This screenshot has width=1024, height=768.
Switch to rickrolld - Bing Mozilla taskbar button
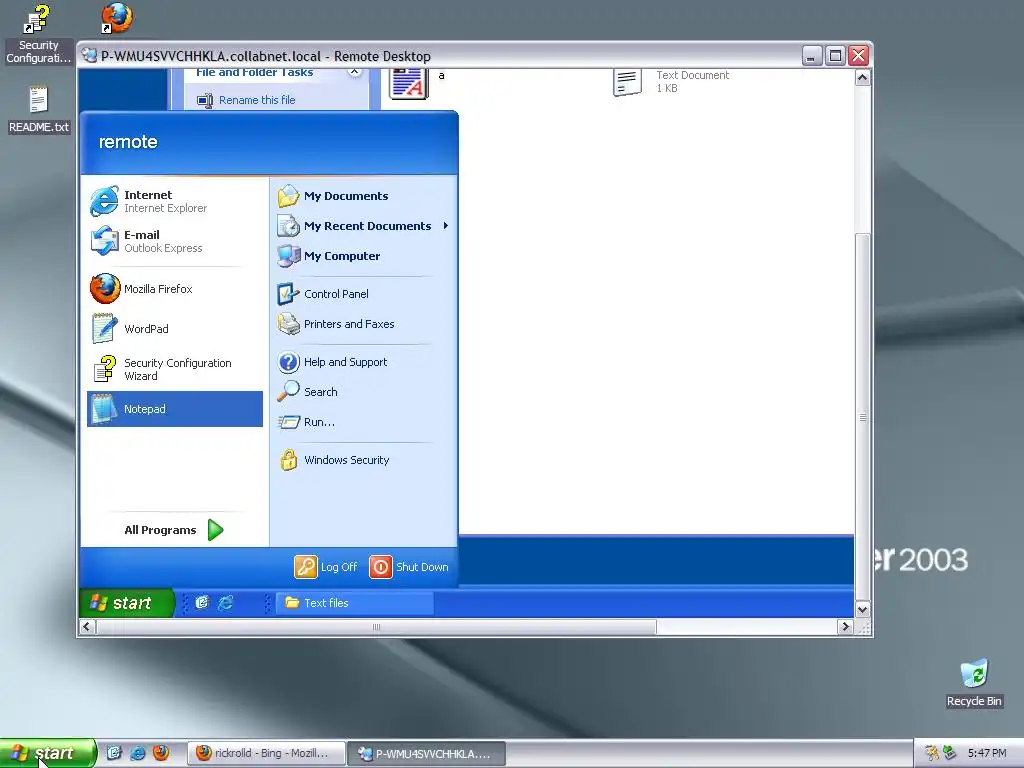coord(265,753)
